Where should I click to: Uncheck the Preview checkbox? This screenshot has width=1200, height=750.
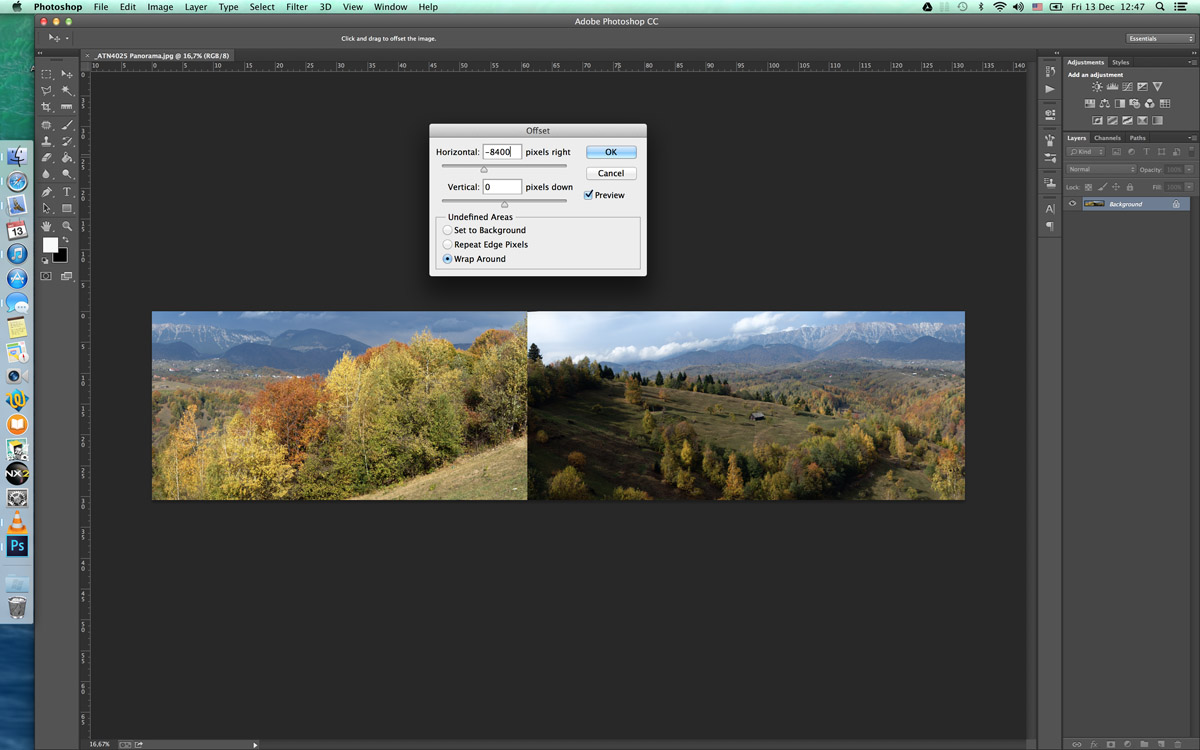pyautogui.click(x=589, y=195)
